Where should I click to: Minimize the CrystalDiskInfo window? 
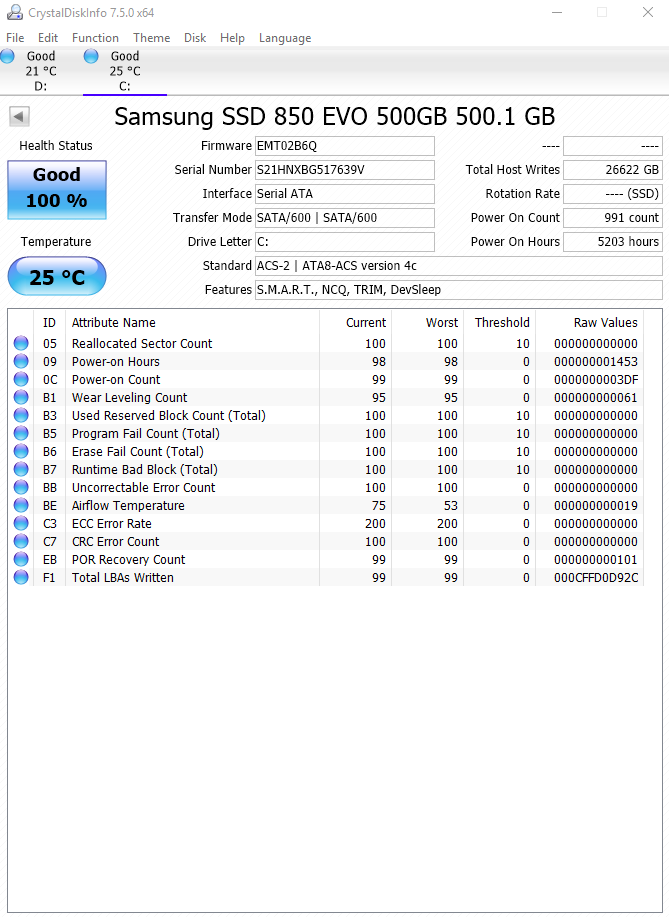[557, 12]
